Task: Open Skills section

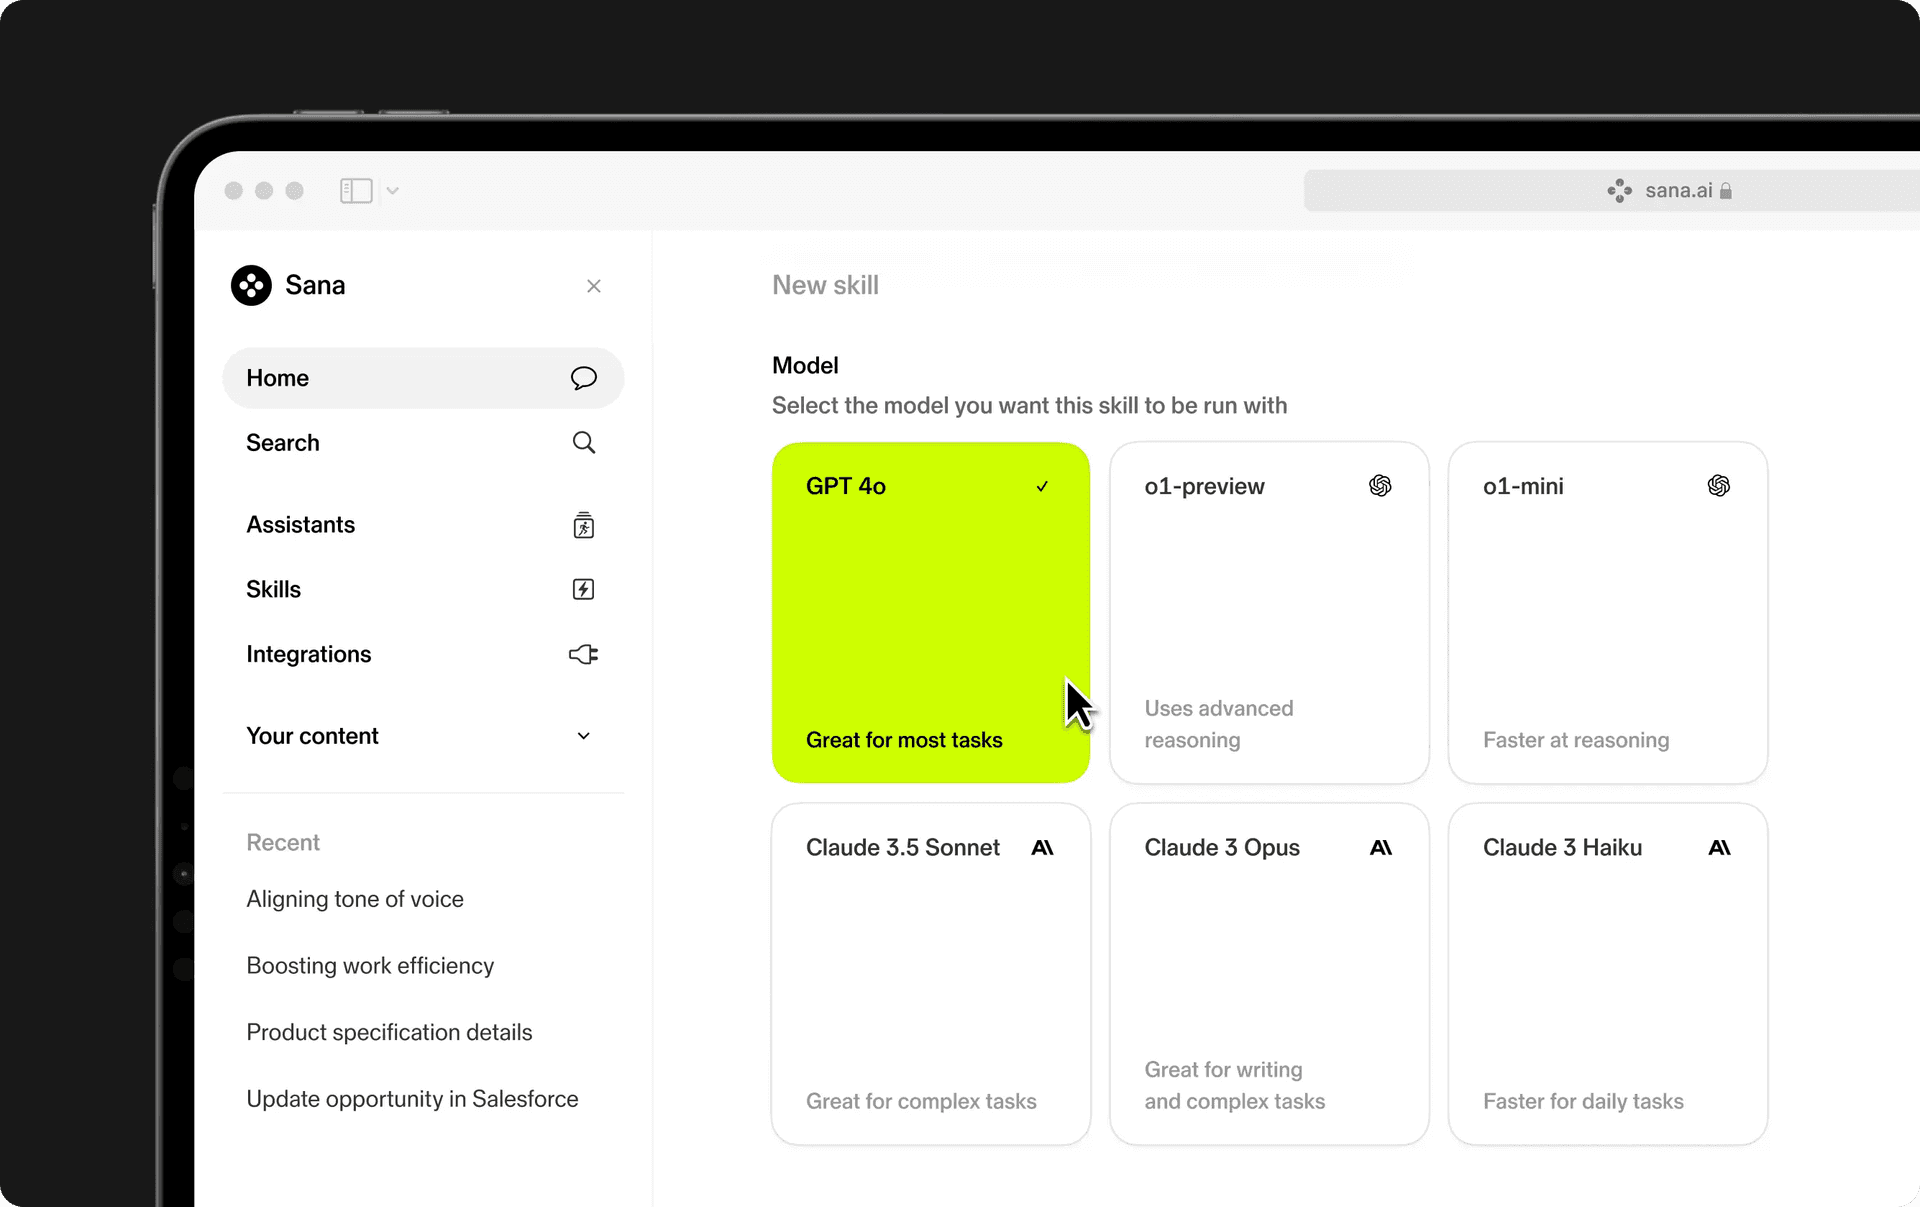Action: tap(423, 589)
